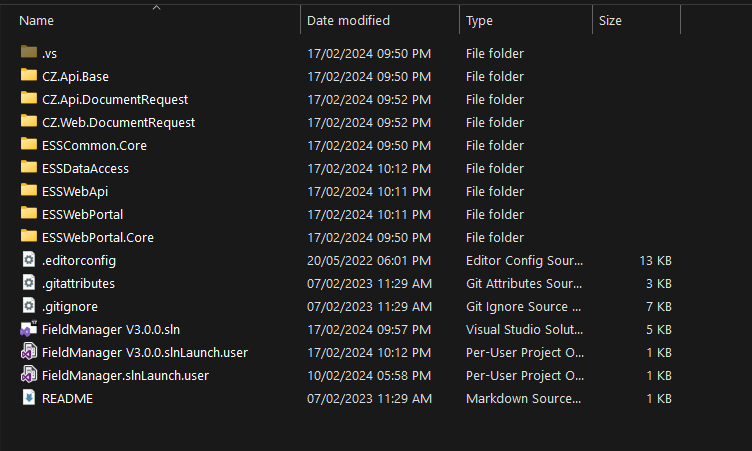752x451 pixels.
Task: Select the .gitattributes file name
Action: [x=78, y=284]
